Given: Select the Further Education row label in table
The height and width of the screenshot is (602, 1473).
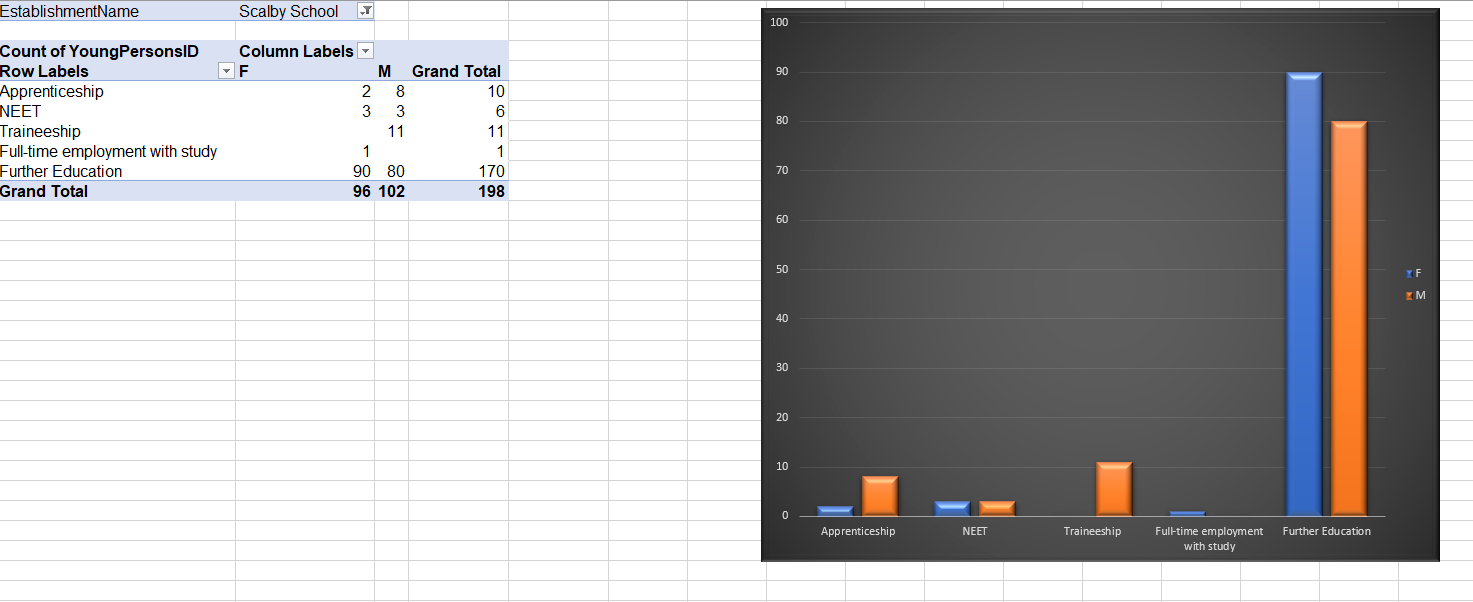Looking at the screenshot, I should pos(118,171).
